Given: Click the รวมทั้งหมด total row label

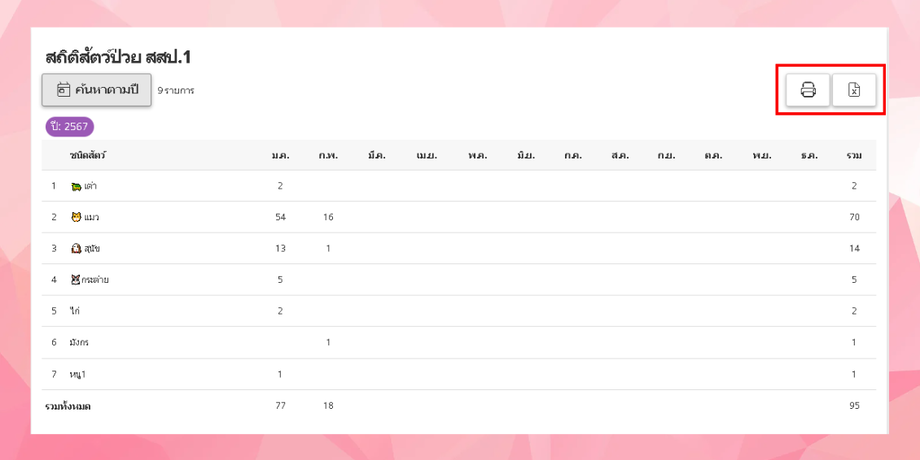Looking at the screenshot, I should (68, 406).
